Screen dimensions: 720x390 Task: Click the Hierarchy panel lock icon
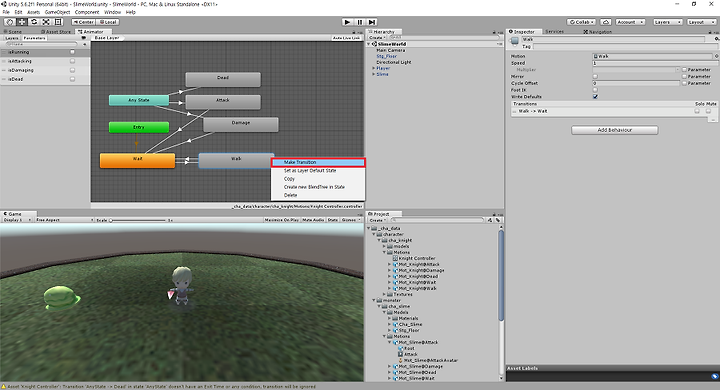tap(494, 32)
